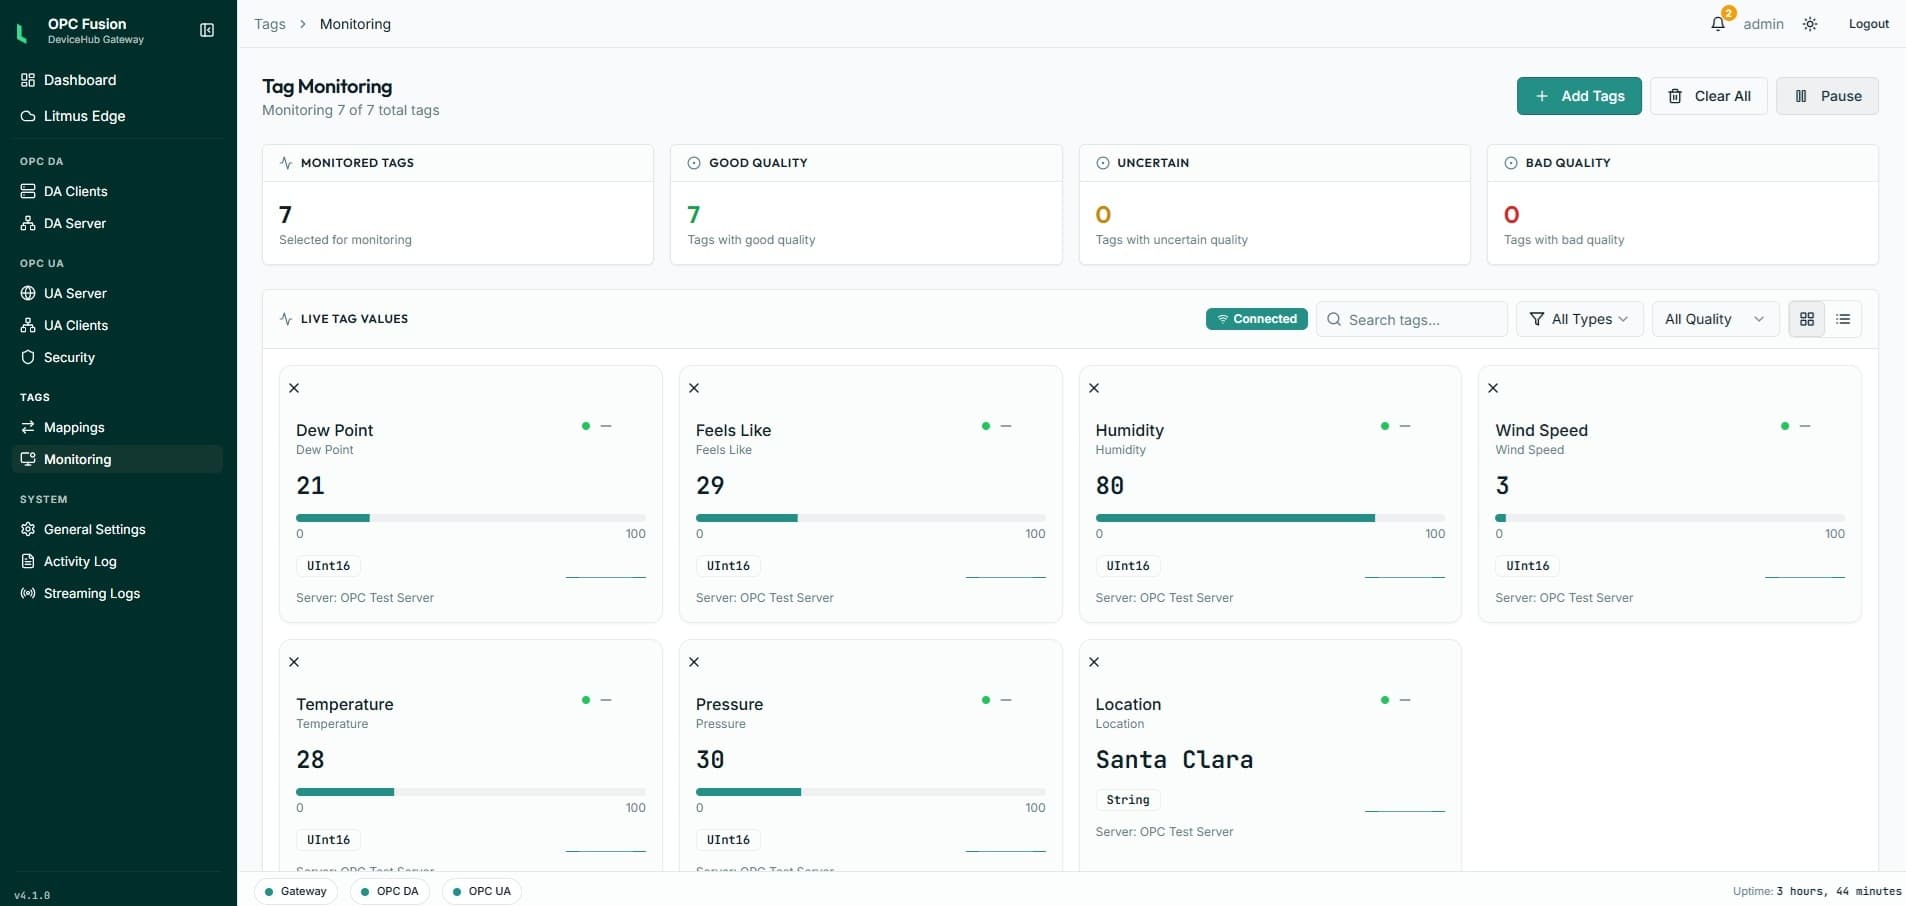The width and height of the screenshot is (1906, 906).
Task: Click the Logout link
Action: coord(1868,24)
